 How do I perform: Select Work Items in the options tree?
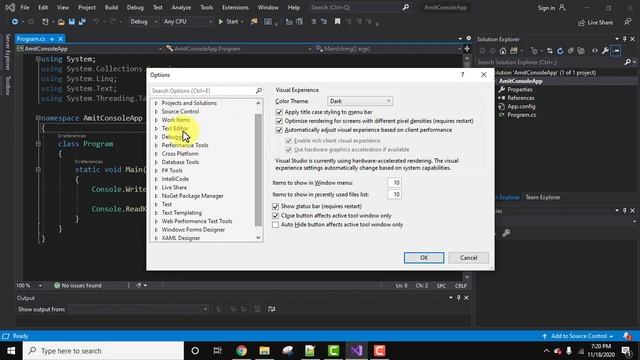tap(176, 120)
